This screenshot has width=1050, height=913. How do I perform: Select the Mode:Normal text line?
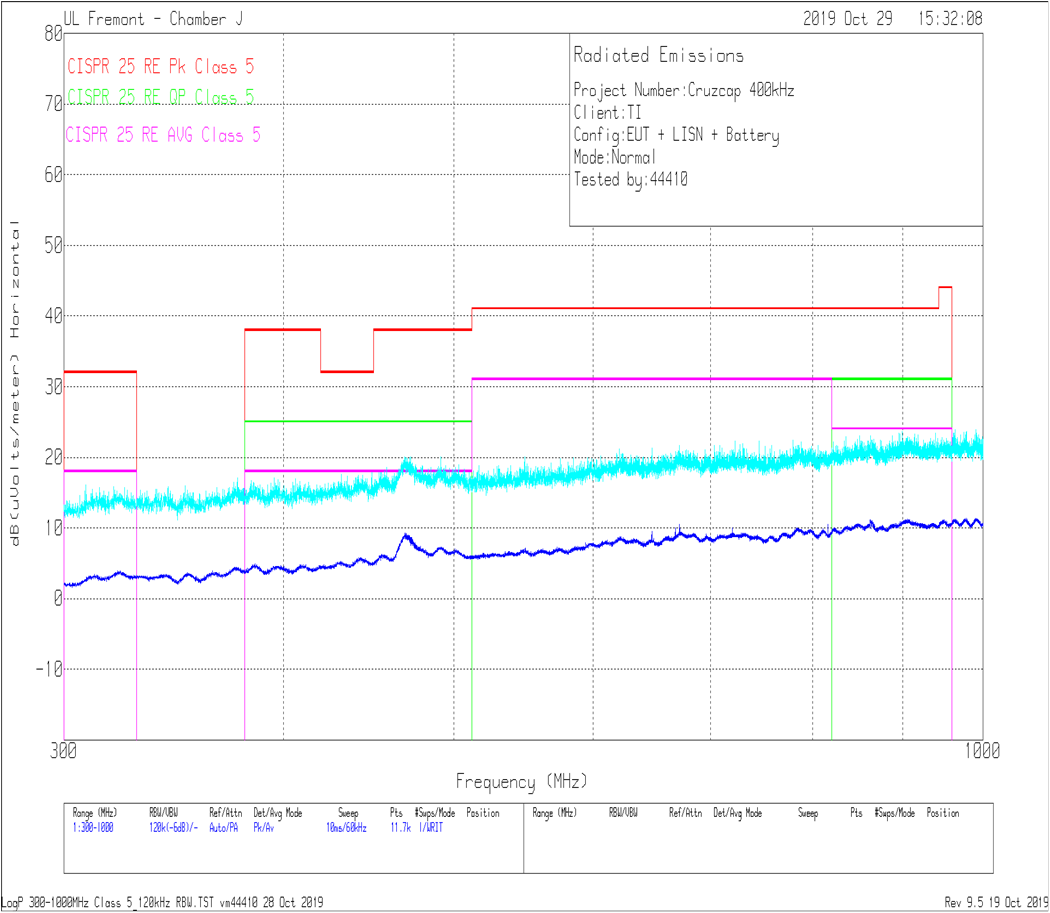pos(615,157)
